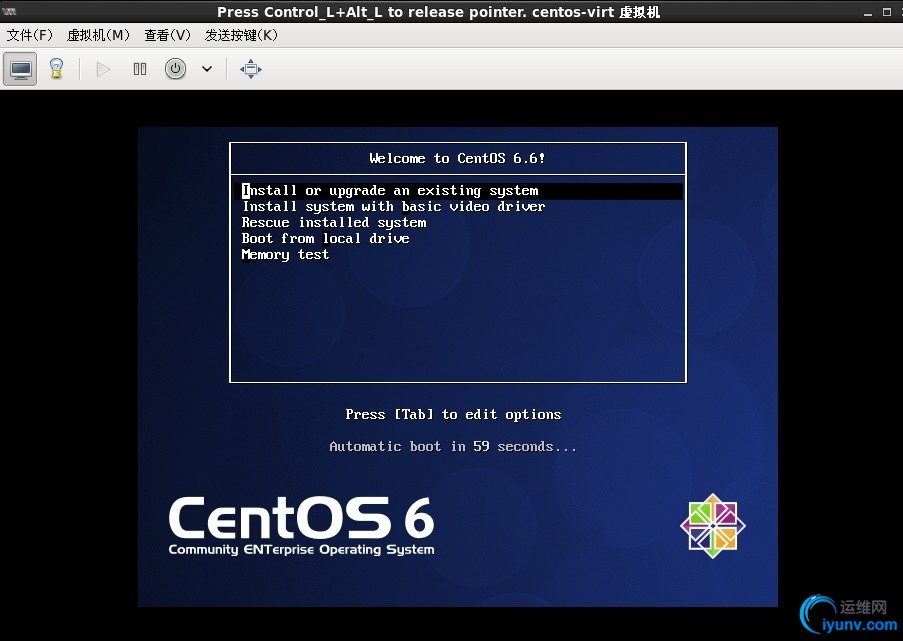Open the 发送按键(K) menu
Screen dimensions: 903x641
(241, 35)
